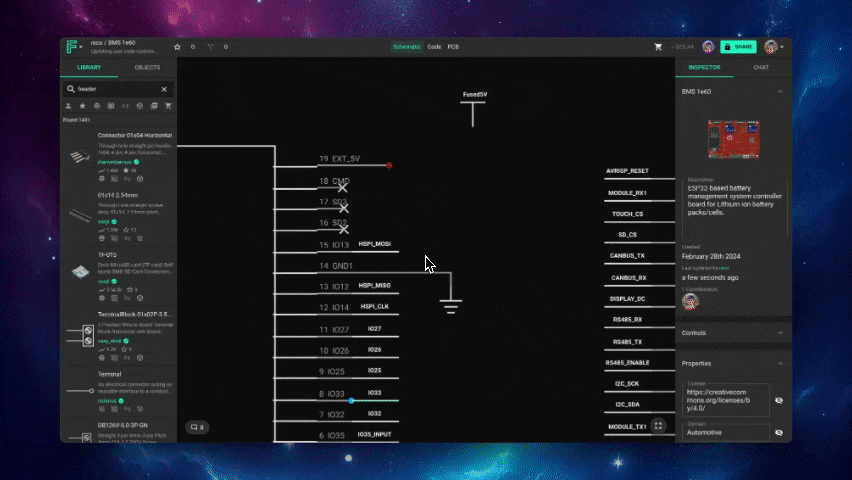Screen dimensions: 852x480
Task: Select the cart filter icon in the library
Action: click(x=168, y=106)
